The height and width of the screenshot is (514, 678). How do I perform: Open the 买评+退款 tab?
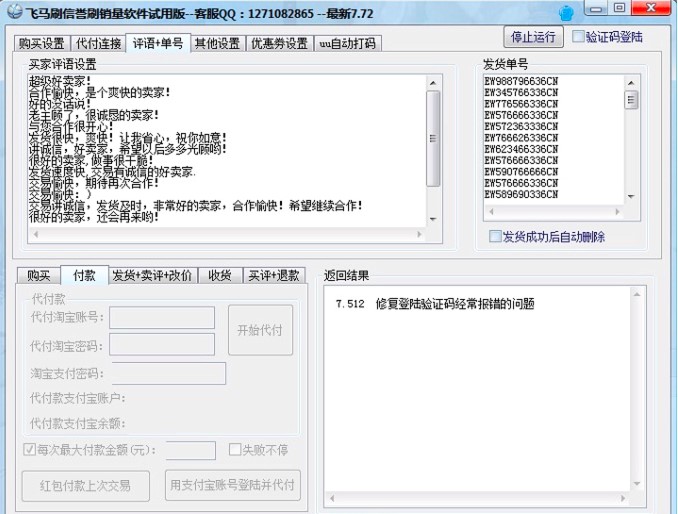click(274, 275)
